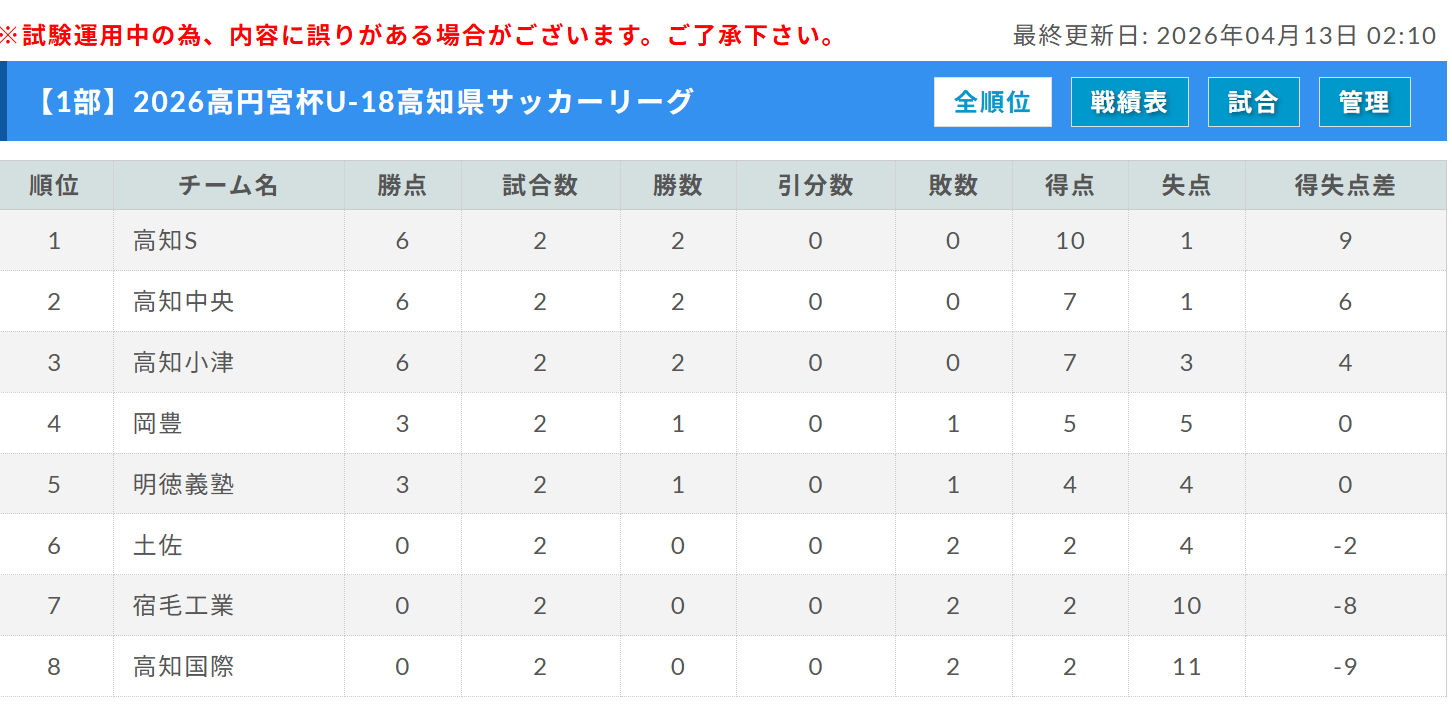Click the league title heading

coord(363,102)
